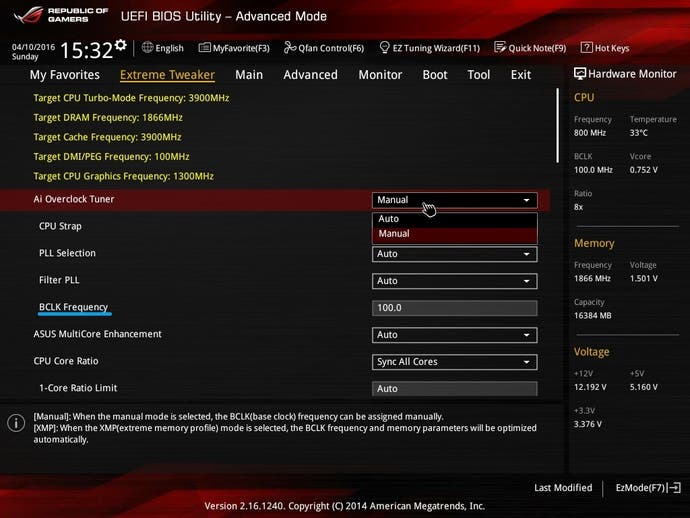Click the Quick Note pencil icon
The image size is (690, 518).
tap(500, 47)
